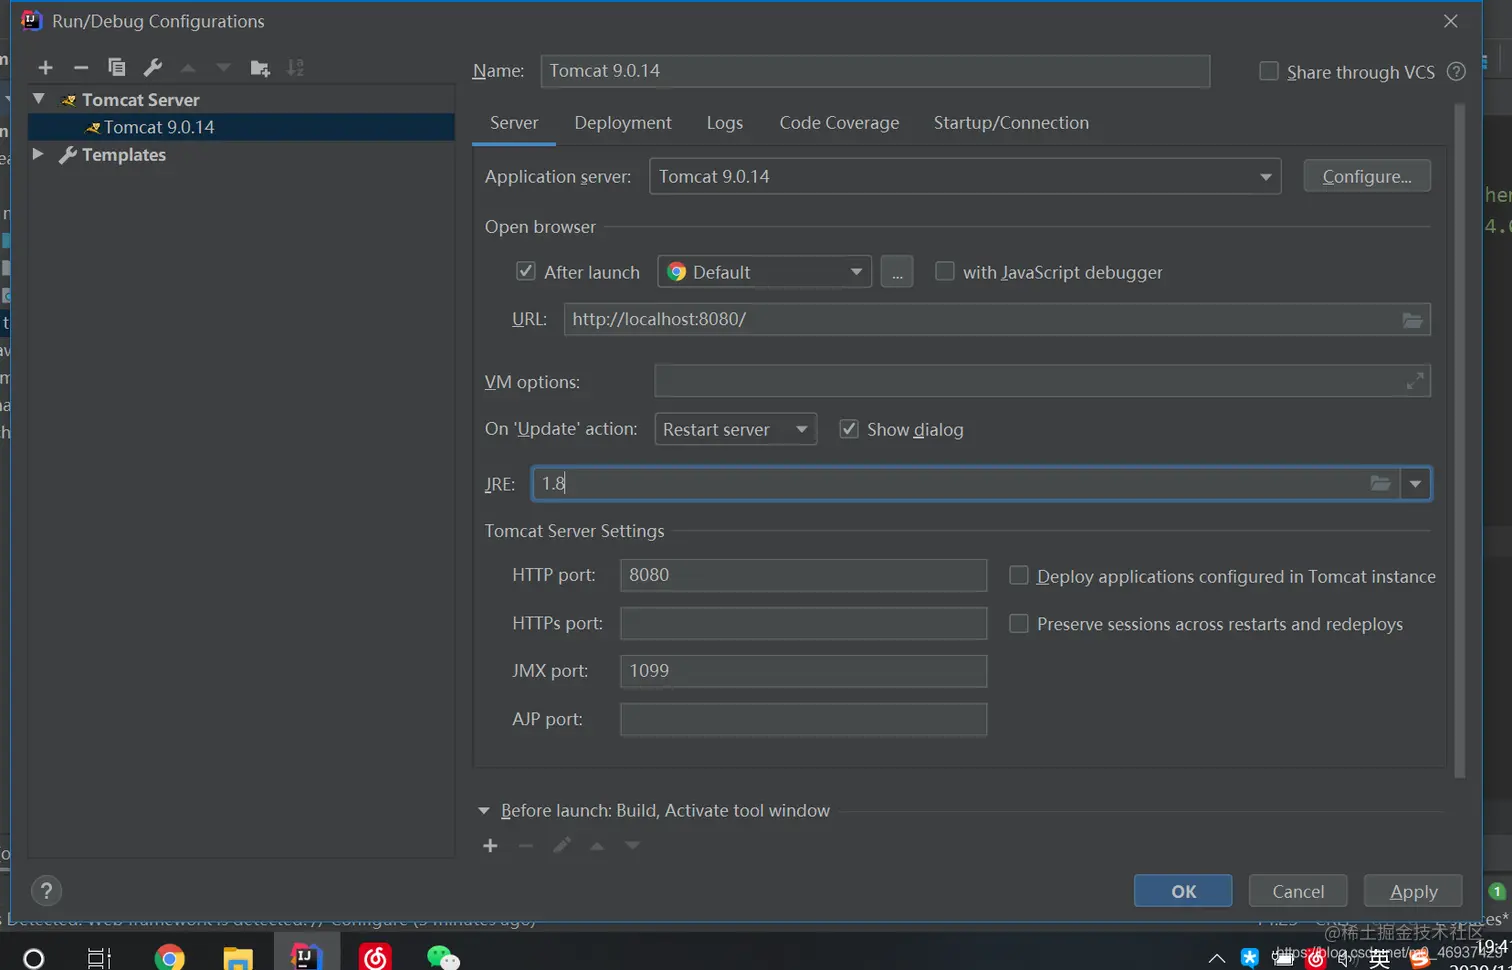
Task: Switch to the Server tab
Action: [x=514, y=123]
